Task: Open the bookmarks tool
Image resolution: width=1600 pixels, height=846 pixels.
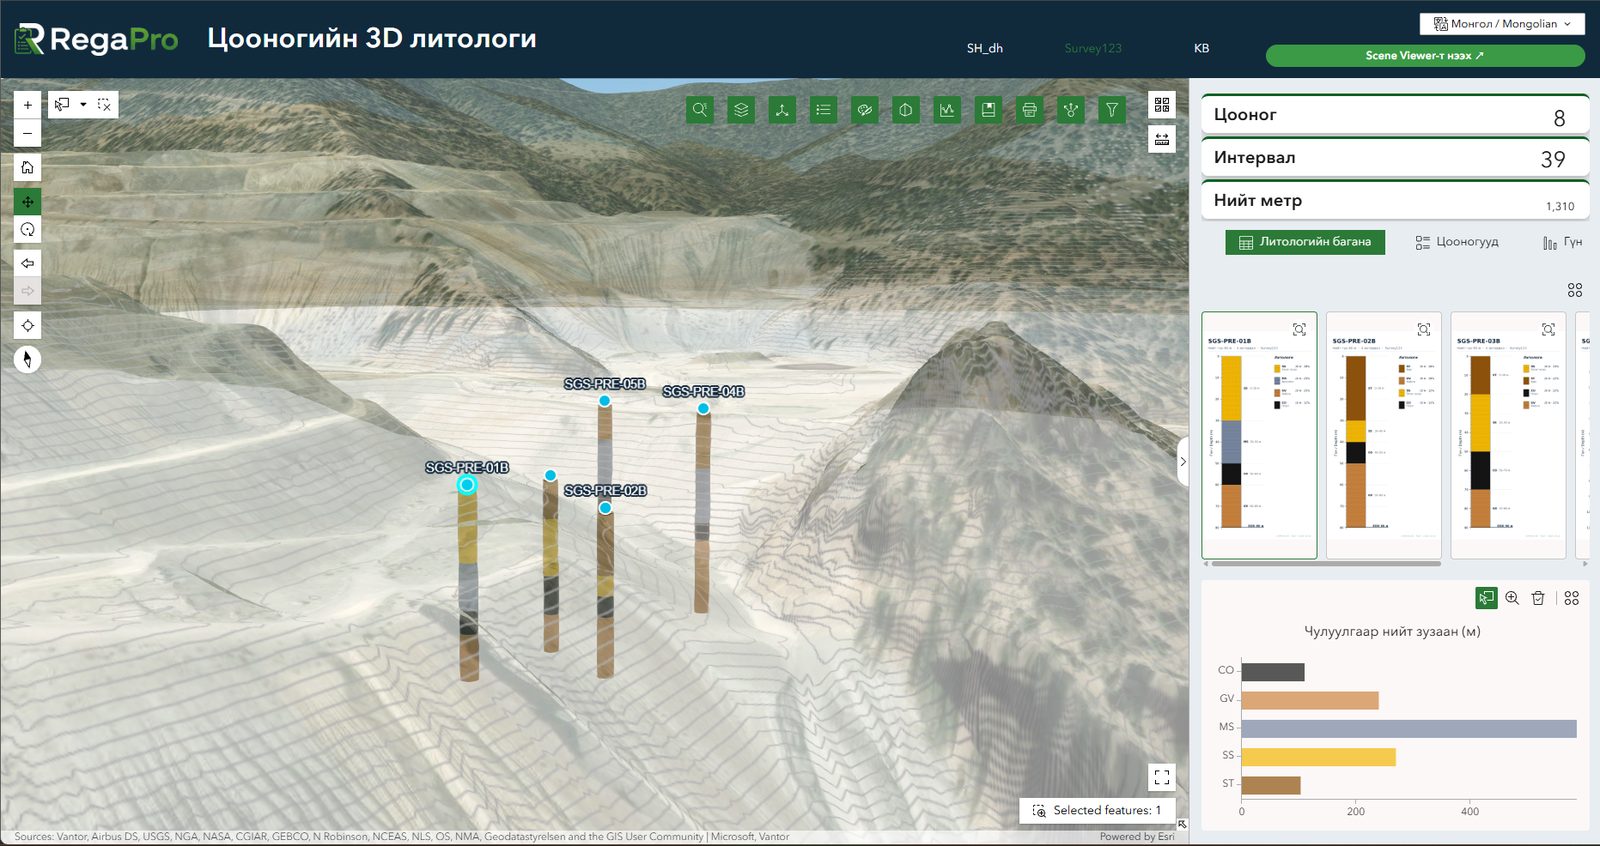Action: pyautogui.click(x=988, y=110)
